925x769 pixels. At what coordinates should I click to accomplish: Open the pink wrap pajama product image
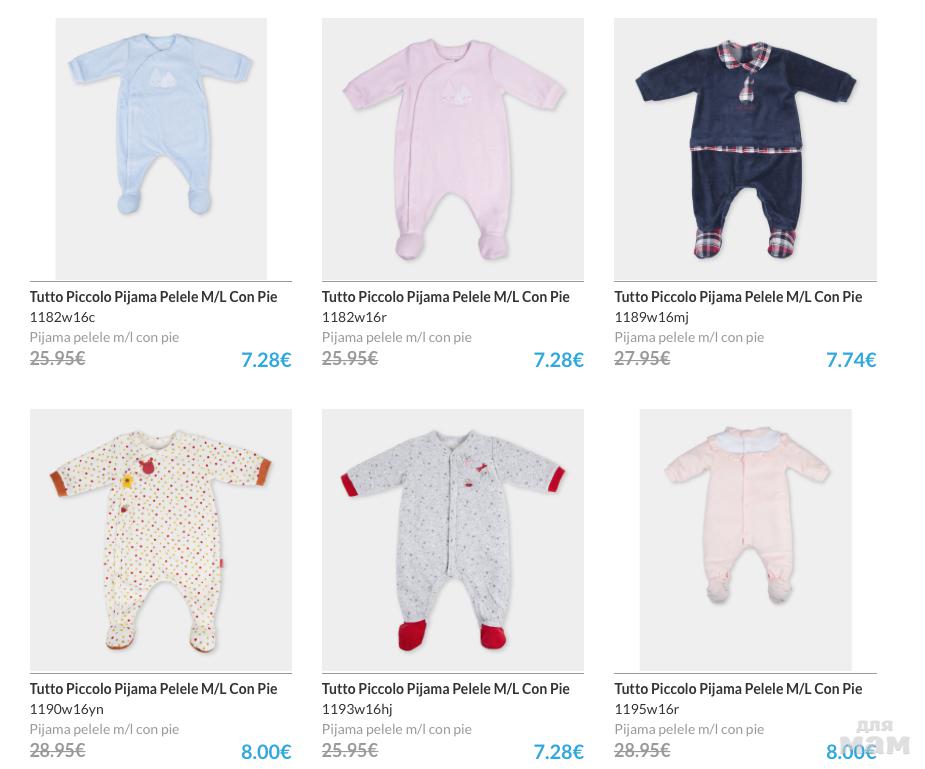[452, 148]
